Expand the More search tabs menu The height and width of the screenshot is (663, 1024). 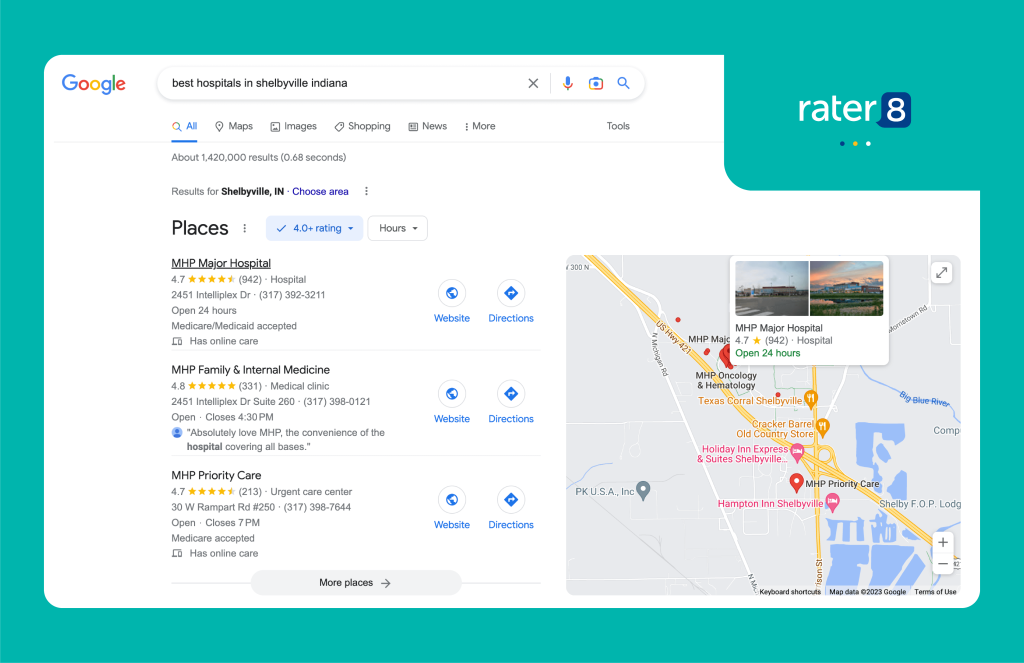tap(480, 126)
